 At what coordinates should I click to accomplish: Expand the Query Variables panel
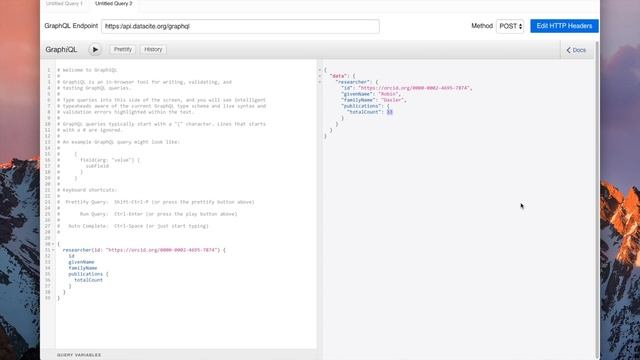click(x=79, y=355)
